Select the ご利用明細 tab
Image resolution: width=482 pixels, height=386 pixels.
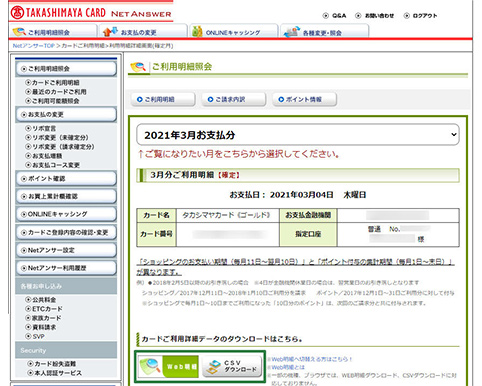tap(163, 99)
